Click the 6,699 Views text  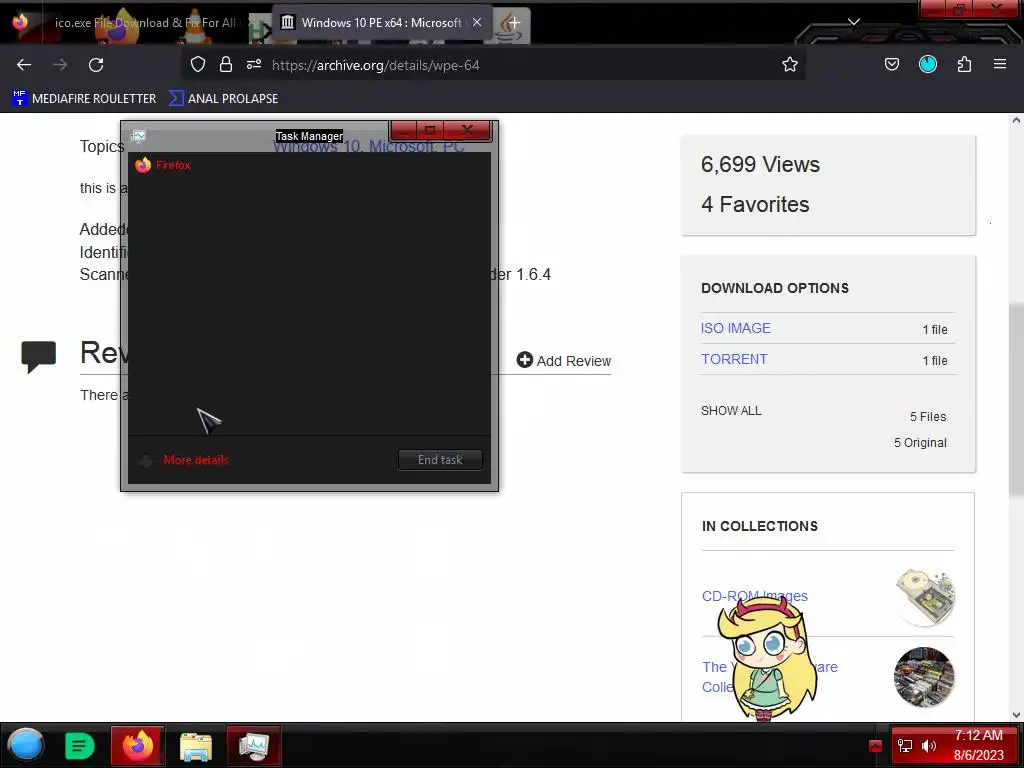click(760, 165)
